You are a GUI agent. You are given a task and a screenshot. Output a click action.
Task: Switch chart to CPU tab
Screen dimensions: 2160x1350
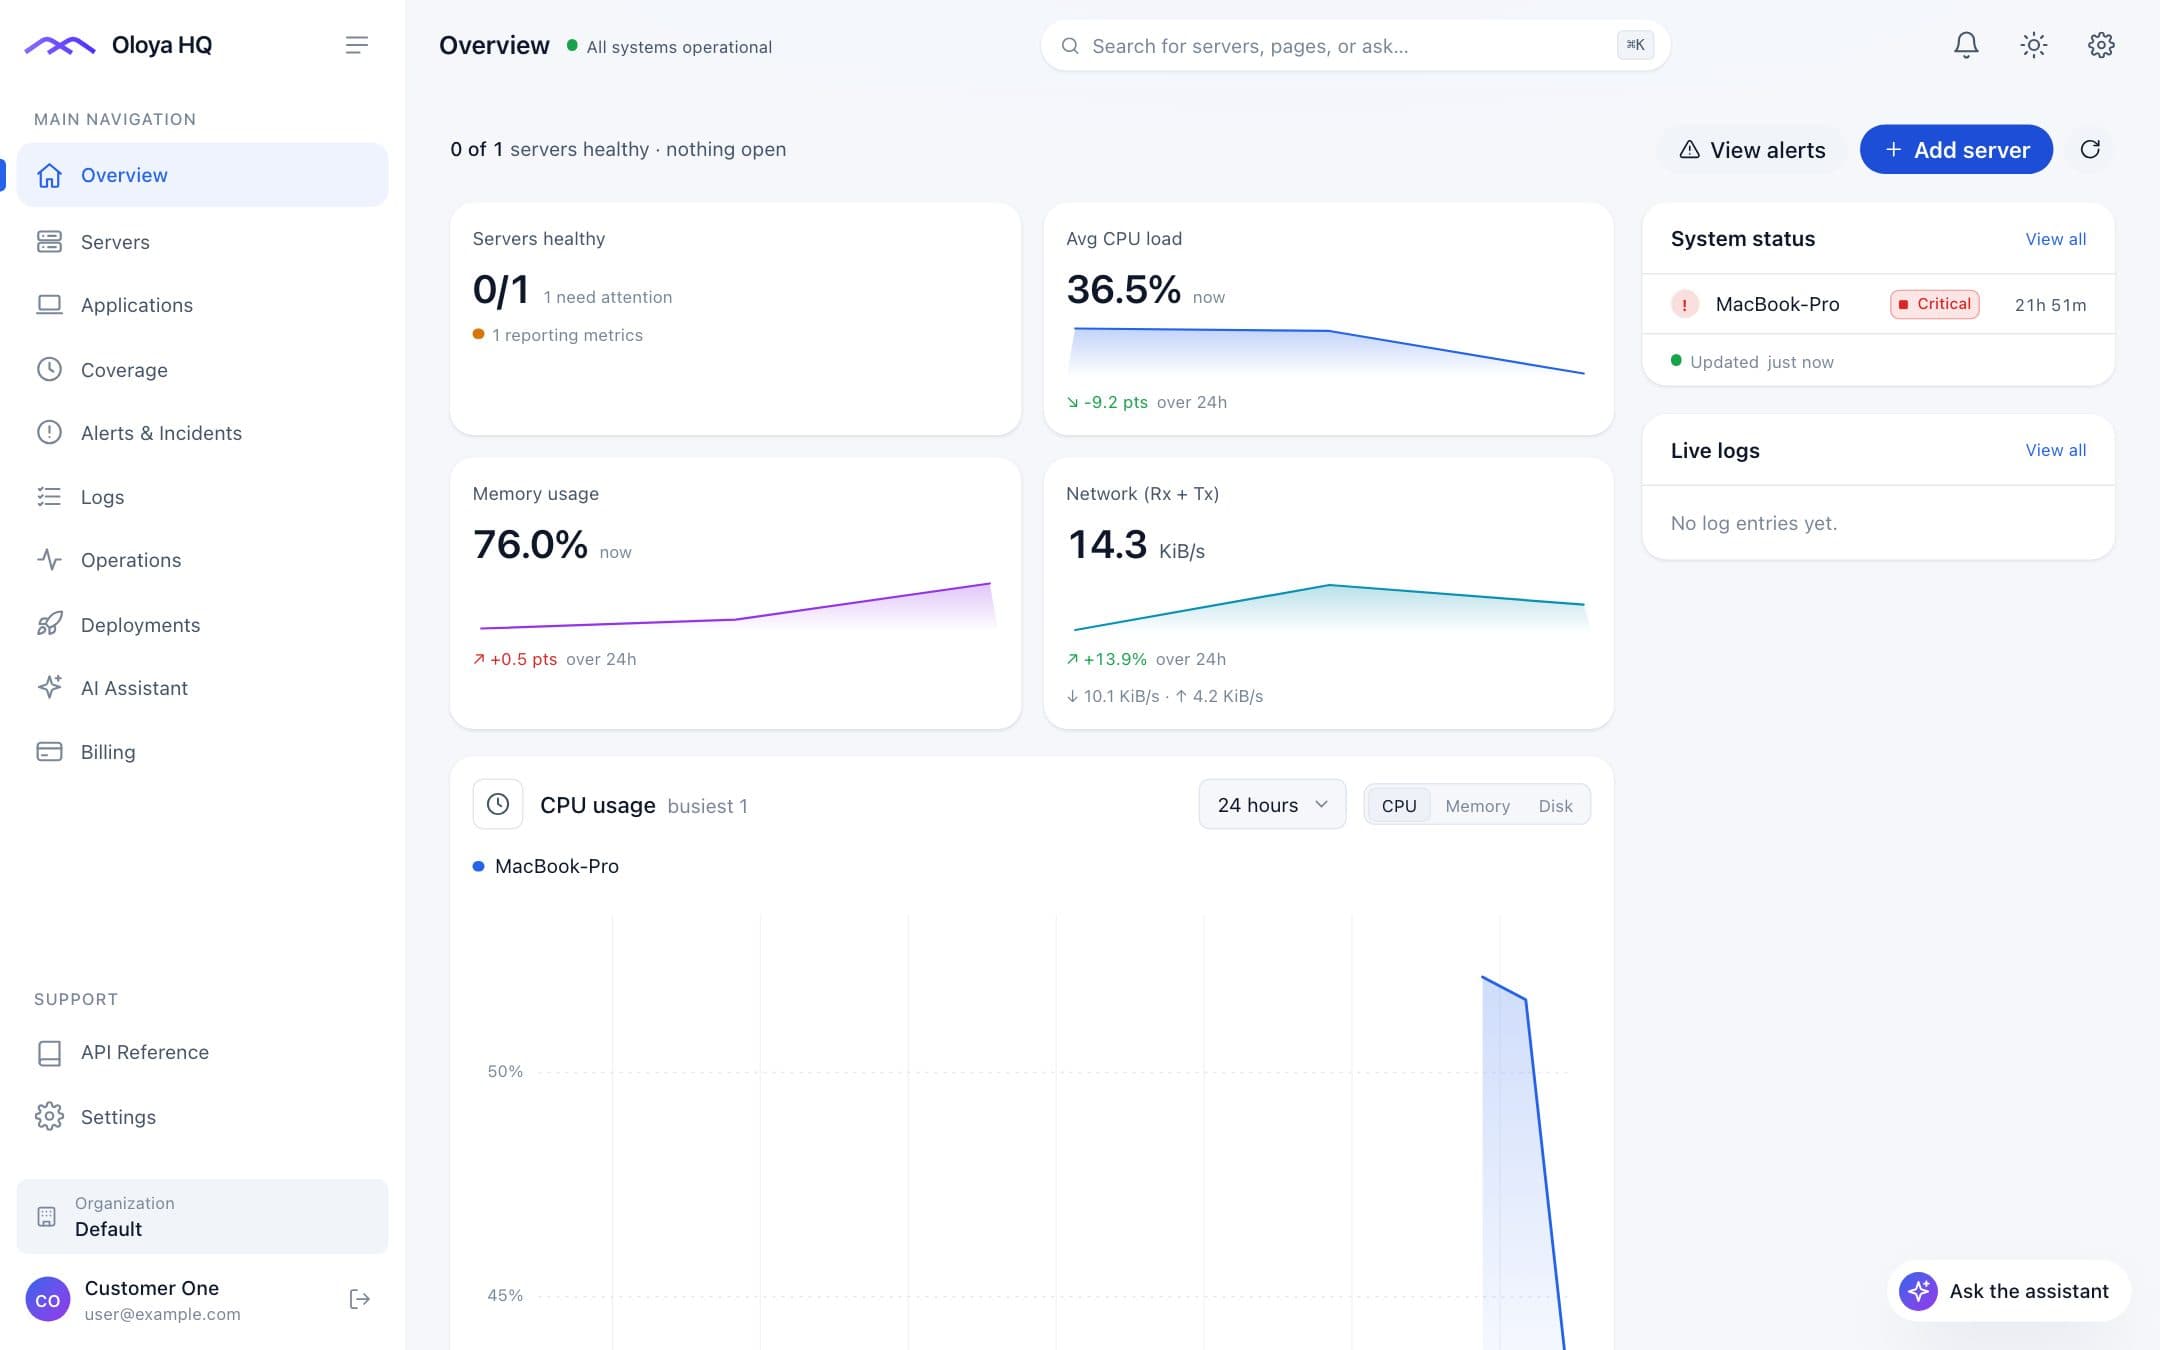click(x=1398, y=805)
